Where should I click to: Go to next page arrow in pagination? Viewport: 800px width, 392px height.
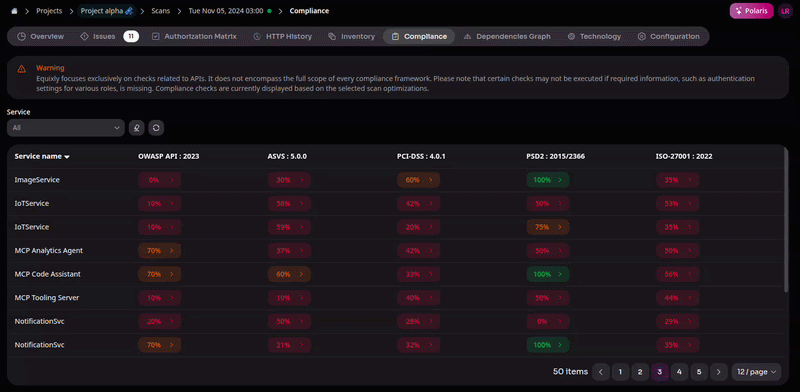click(x=718, y=372)
